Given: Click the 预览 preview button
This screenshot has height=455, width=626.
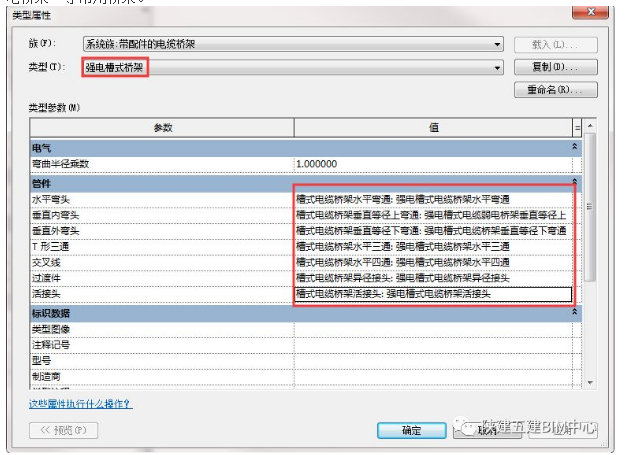Looking at the screenshot, I should (63, 430).
